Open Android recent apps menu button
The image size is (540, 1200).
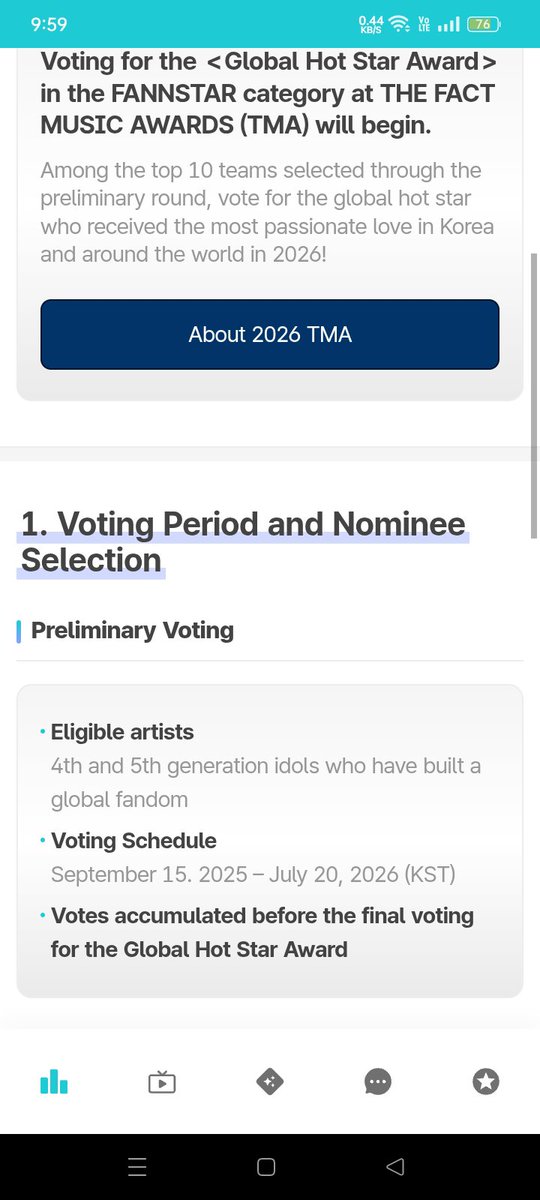[x=138, y=1166]
